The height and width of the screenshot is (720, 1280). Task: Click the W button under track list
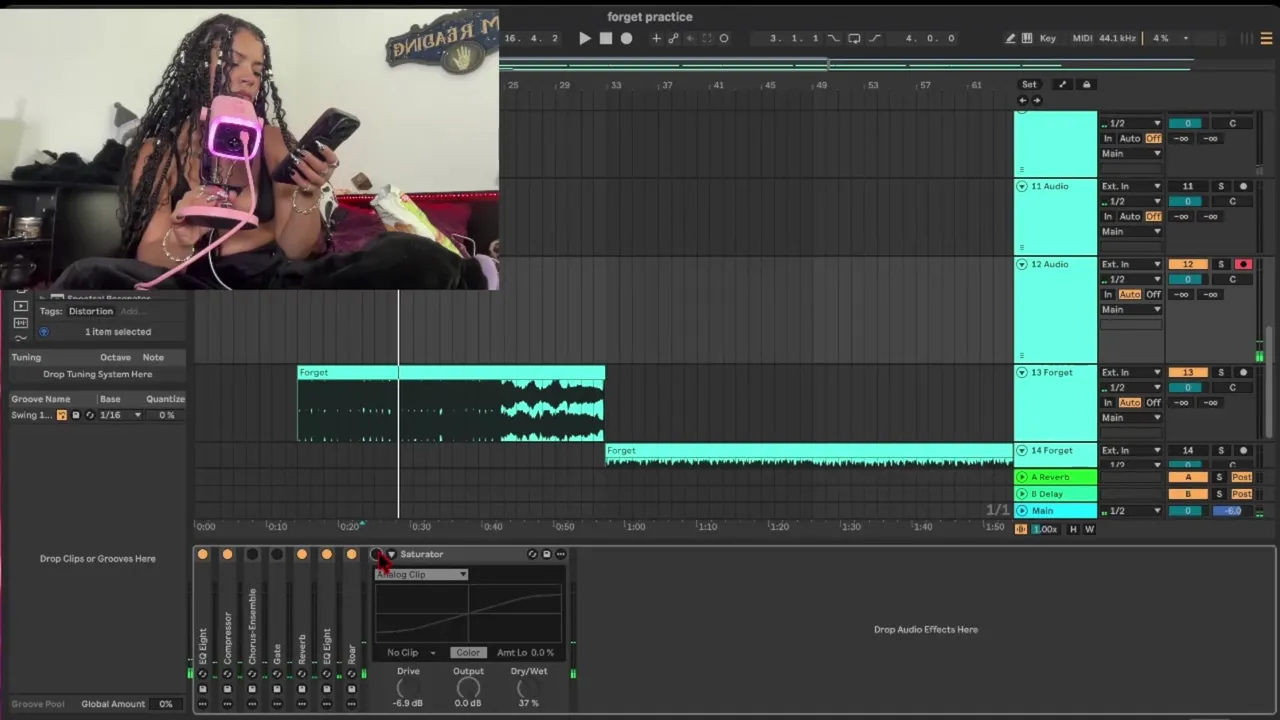click(x=1089, y=529)
